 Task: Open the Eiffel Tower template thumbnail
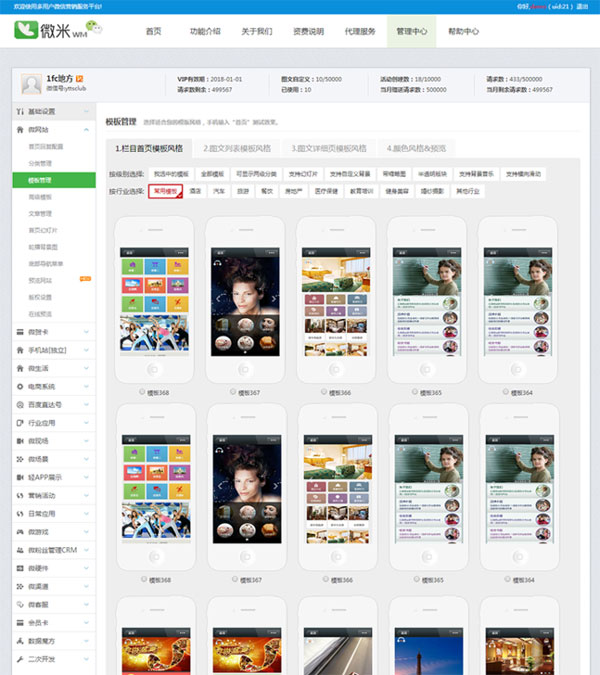[429, 651]
